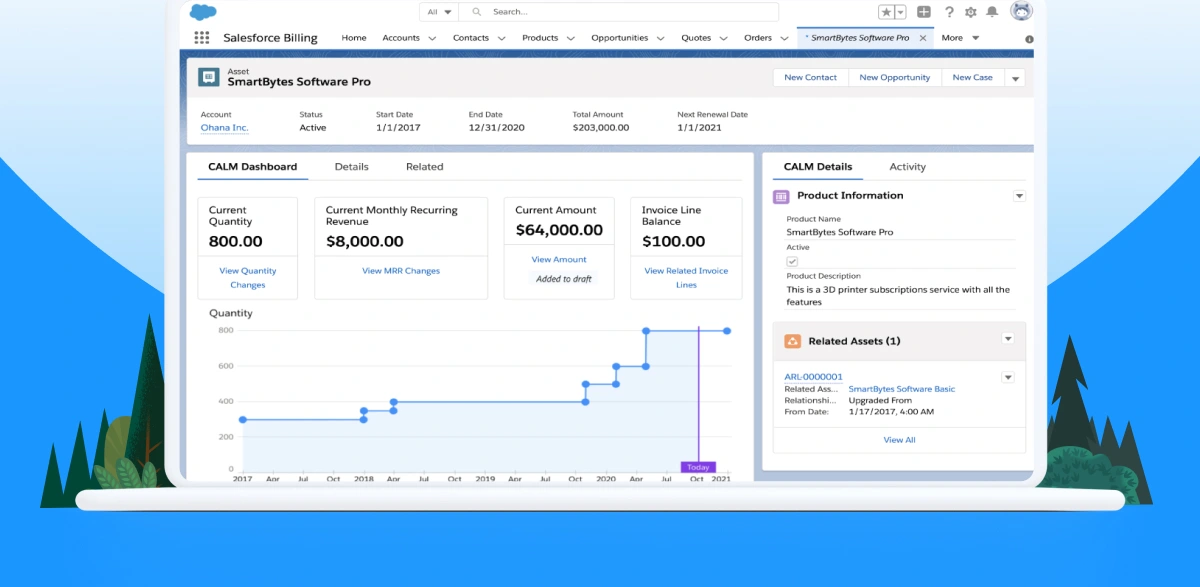Click View MRR Changes link
Screen dimensions: 1200x587
(401, 271)
